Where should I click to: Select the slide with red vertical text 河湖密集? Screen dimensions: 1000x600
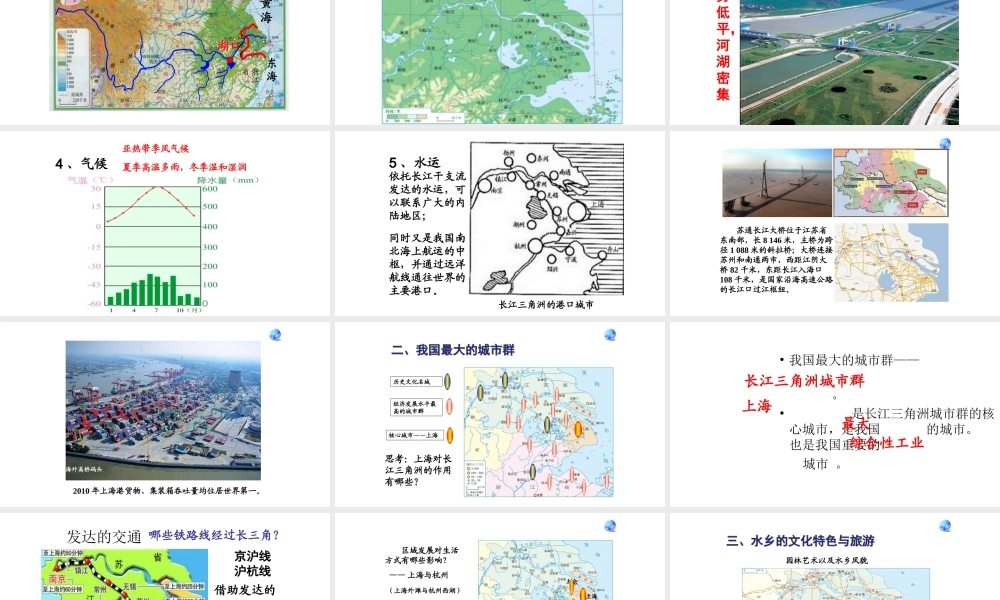click(835, 62)
